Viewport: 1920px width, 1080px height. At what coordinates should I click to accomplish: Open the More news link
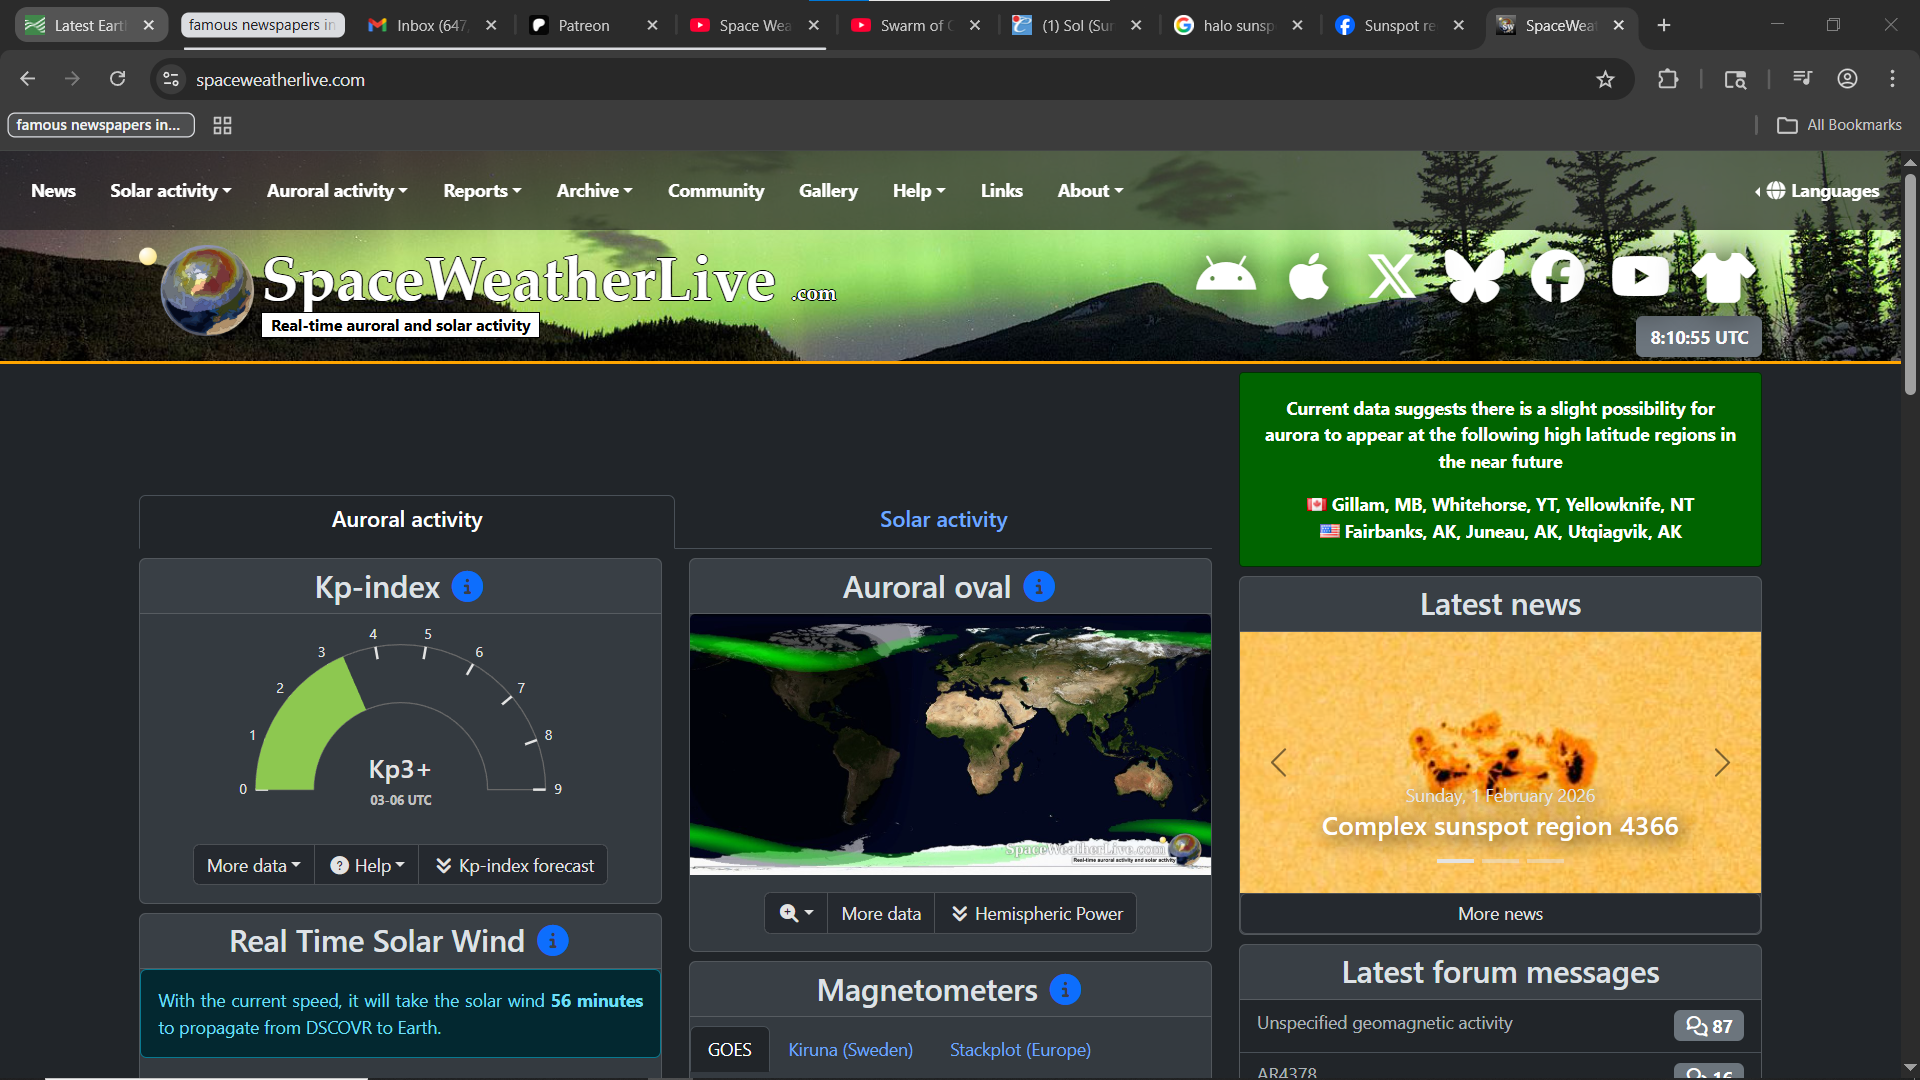point(1499,914)
